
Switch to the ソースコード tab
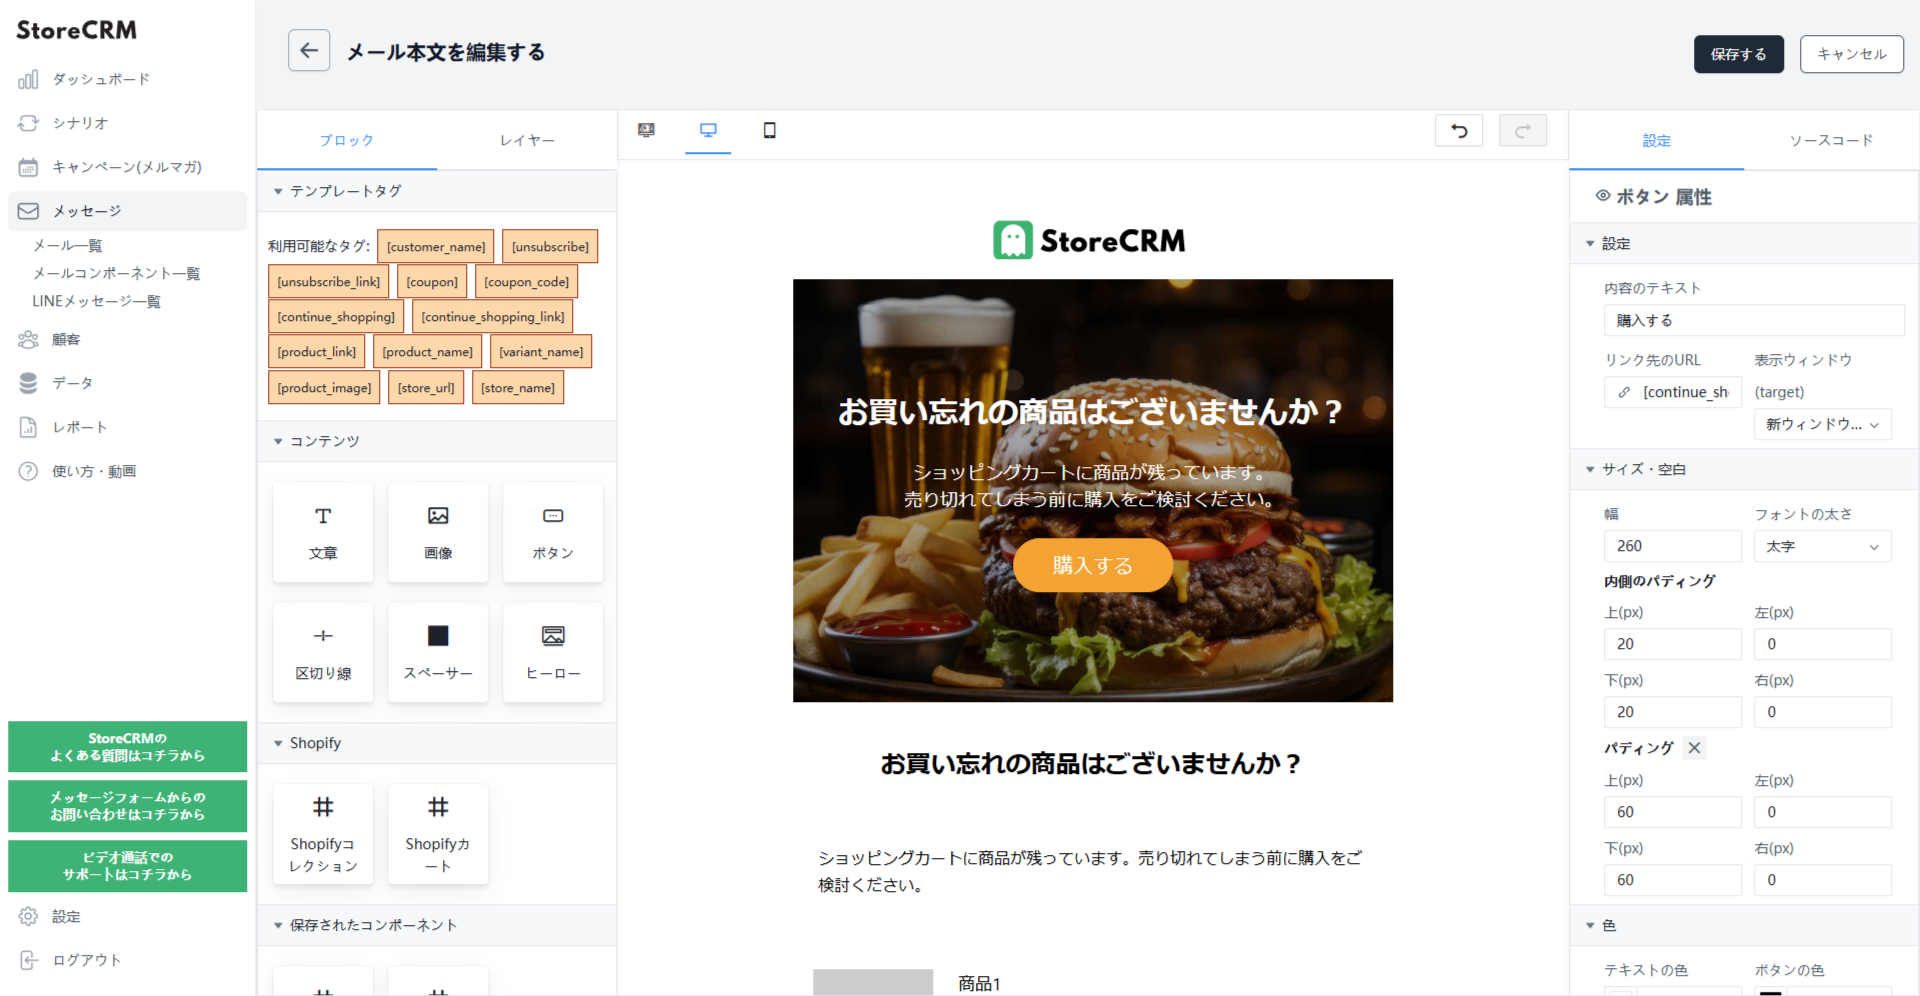[1831, 140]
